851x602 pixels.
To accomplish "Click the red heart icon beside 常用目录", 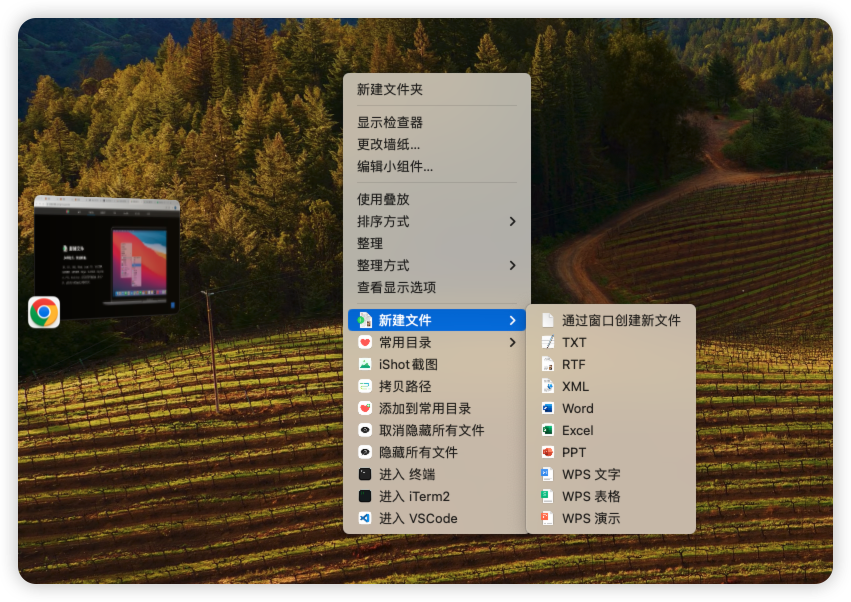I will pyautogui.click(x=365, y=343).
